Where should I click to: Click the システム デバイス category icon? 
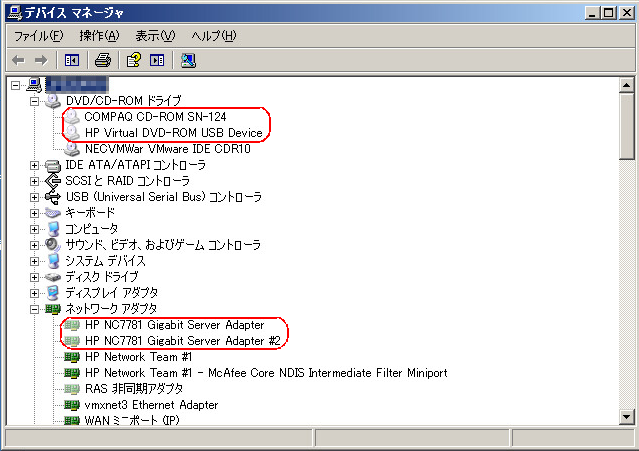[53, 261]
